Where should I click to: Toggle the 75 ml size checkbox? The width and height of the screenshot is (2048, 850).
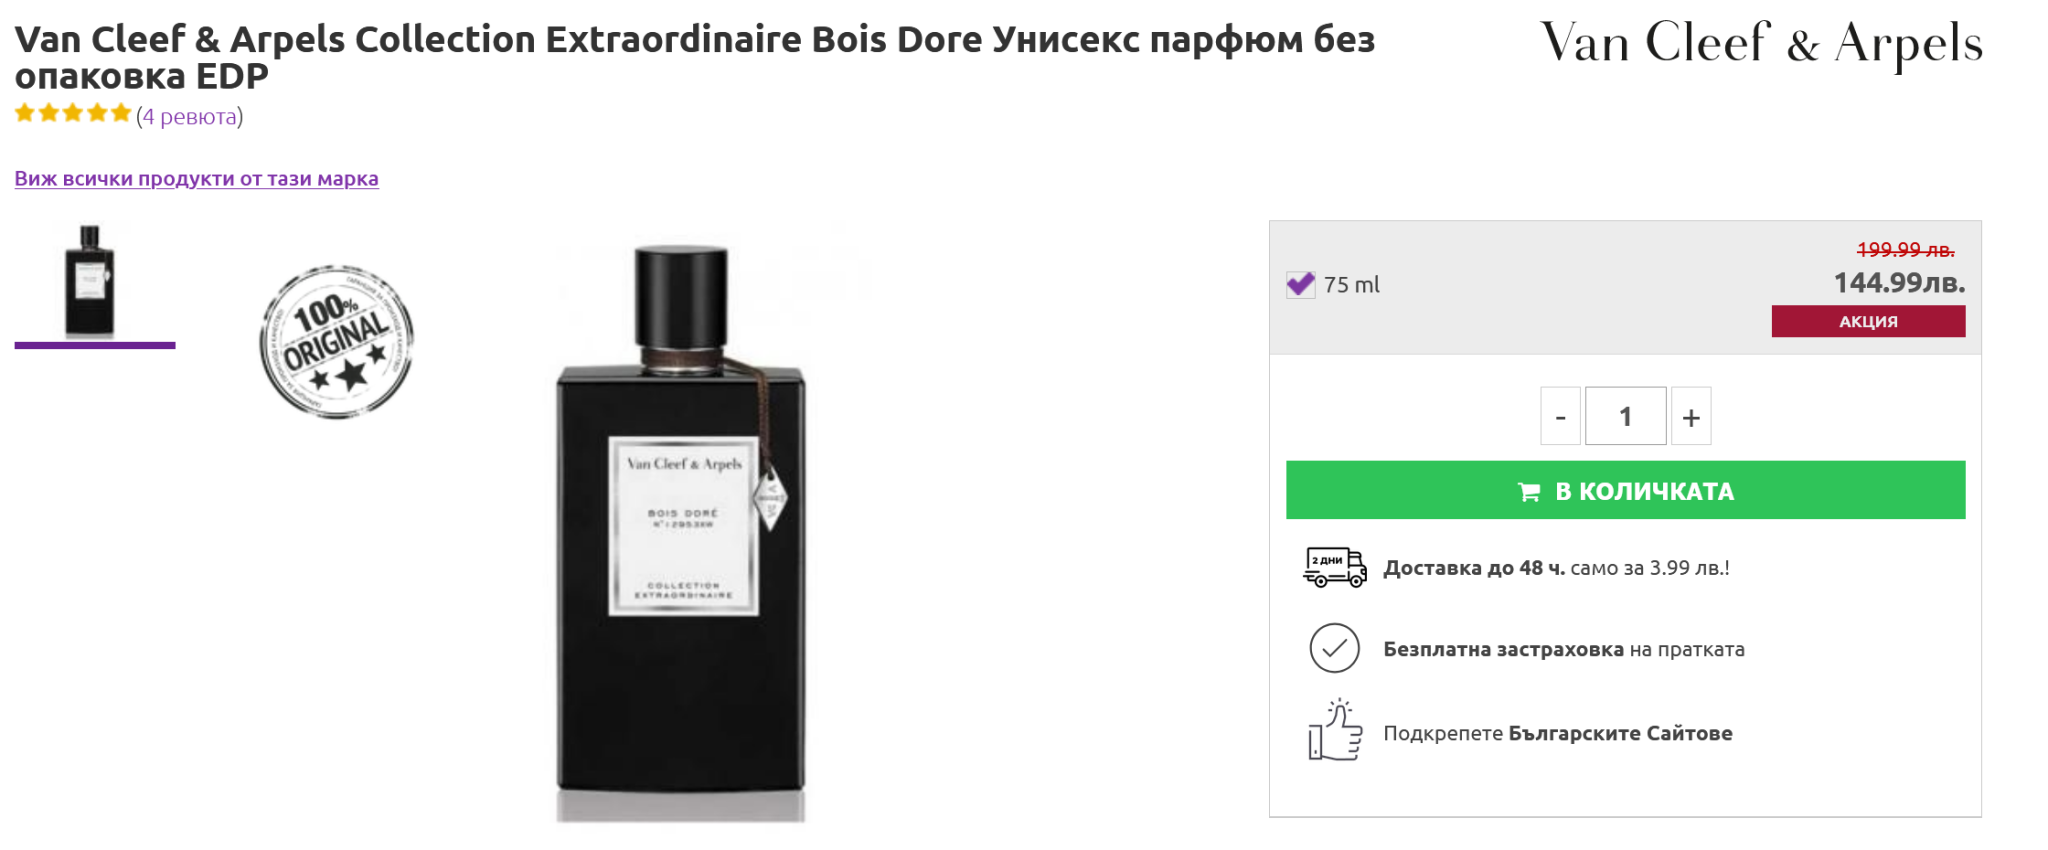point(1300,285)
